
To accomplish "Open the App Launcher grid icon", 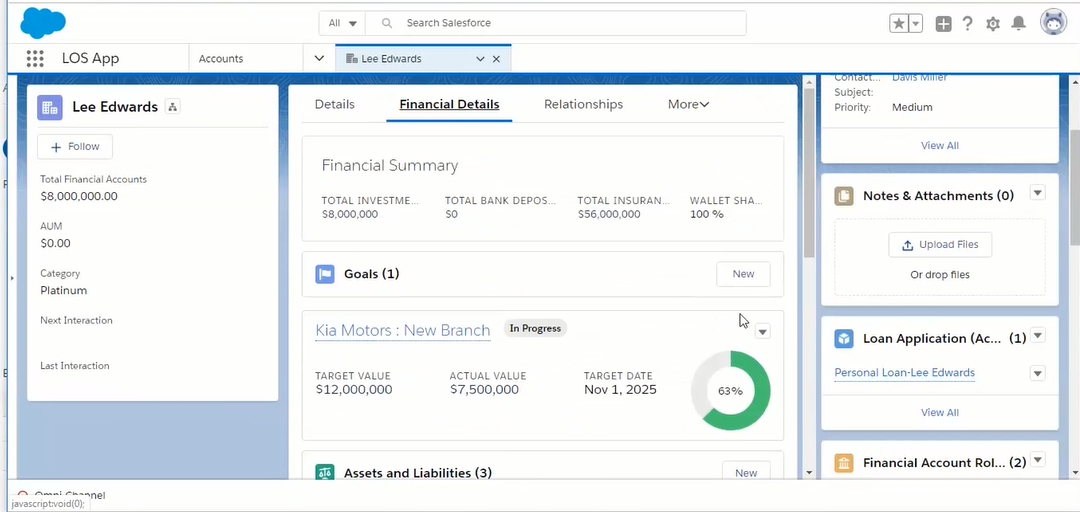I will pyautogui.click(x=35, y=59).
